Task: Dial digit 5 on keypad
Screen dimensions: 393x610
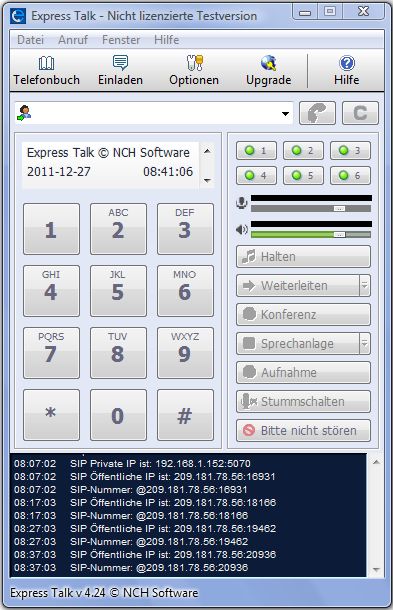Action: click(118, 291)
